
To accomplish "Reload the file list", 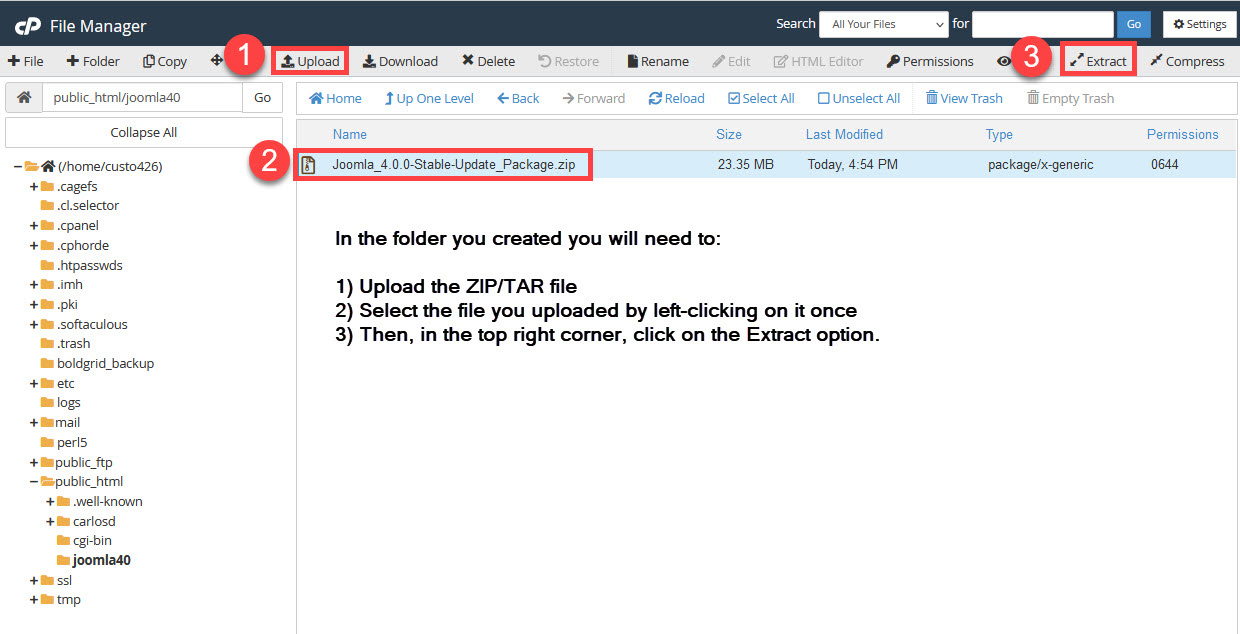I will pyautogui.click(x=677, y=98).
